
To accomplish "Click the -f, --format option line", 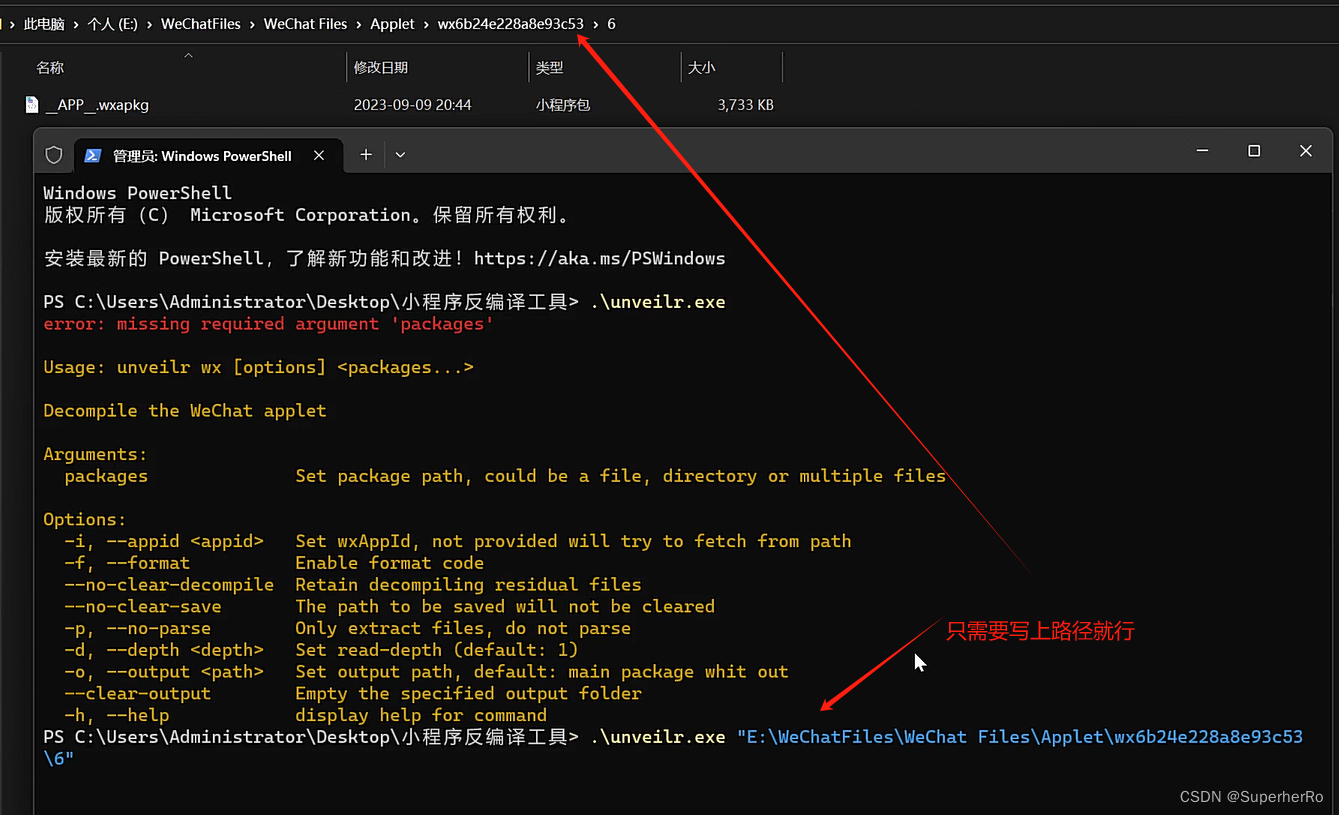I will (274, 563).
